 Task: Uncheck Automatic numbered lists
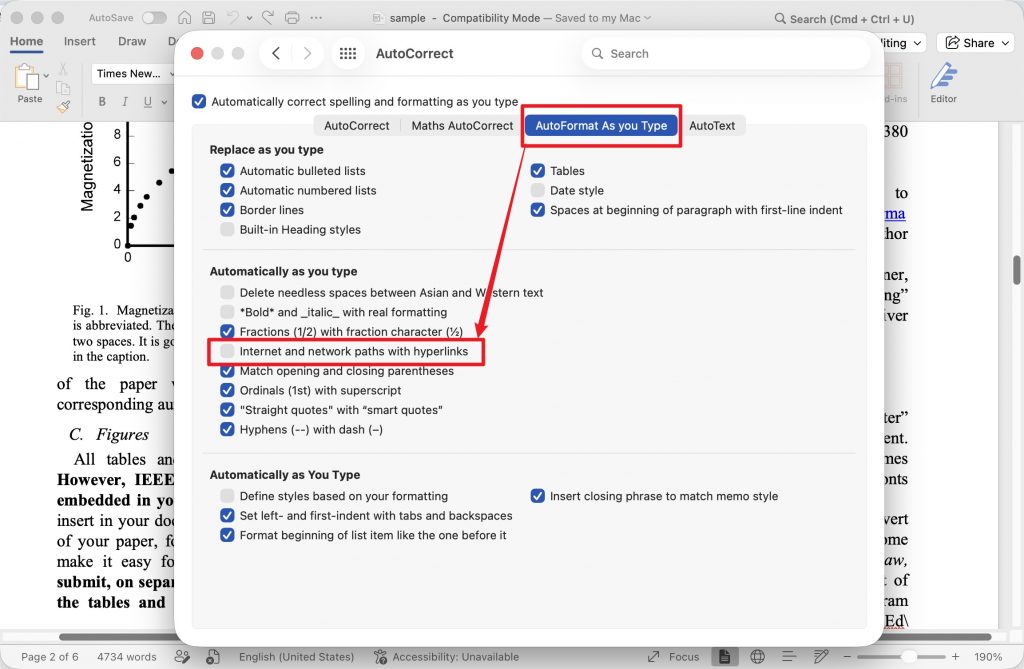[x=227, y=190]
